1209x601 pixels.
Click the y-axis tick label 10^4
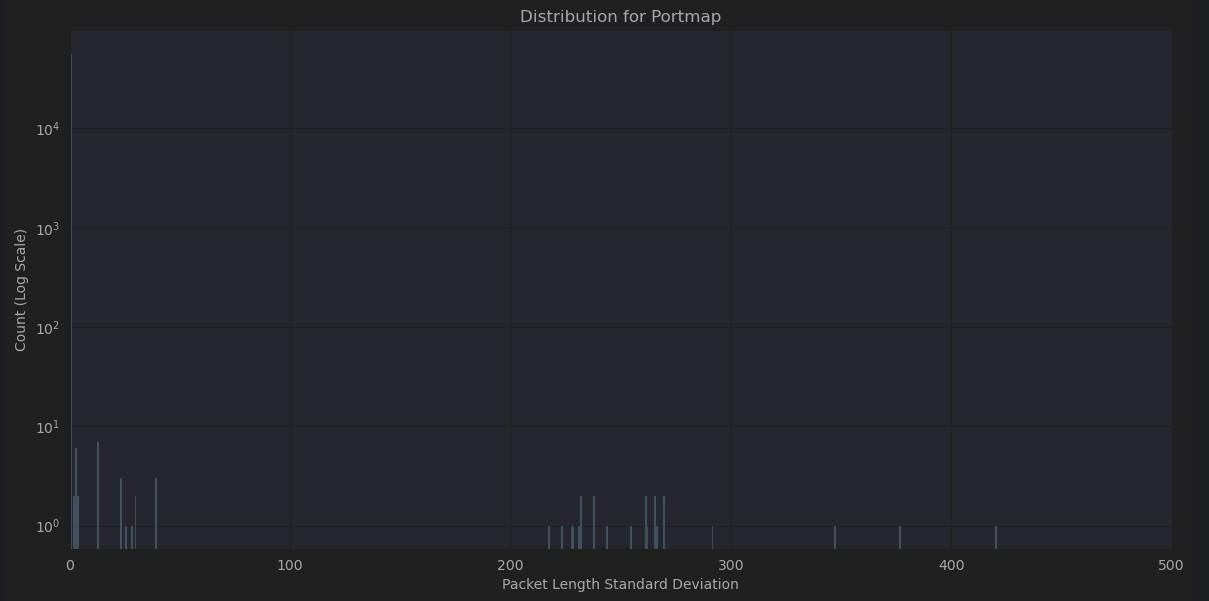[x=48, y=129]
